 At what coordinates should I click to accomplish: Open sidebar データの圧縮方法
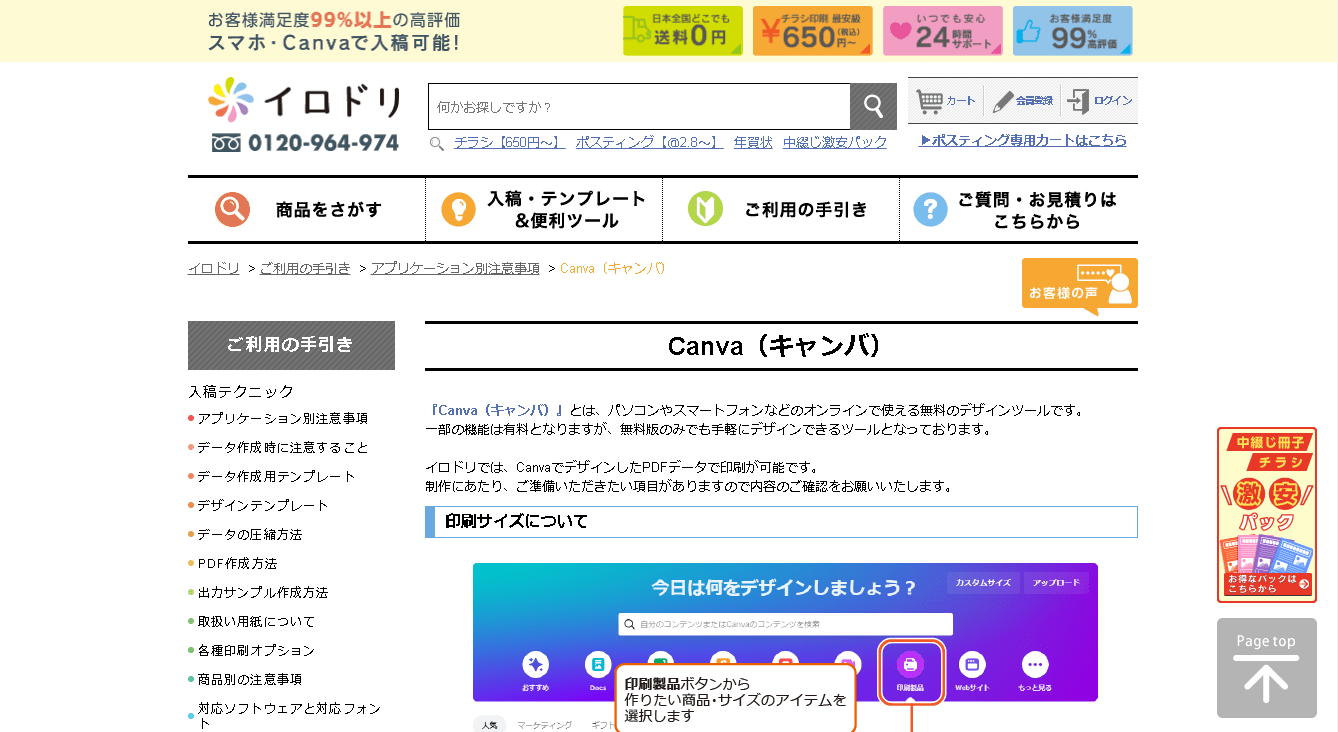point(250,534)
